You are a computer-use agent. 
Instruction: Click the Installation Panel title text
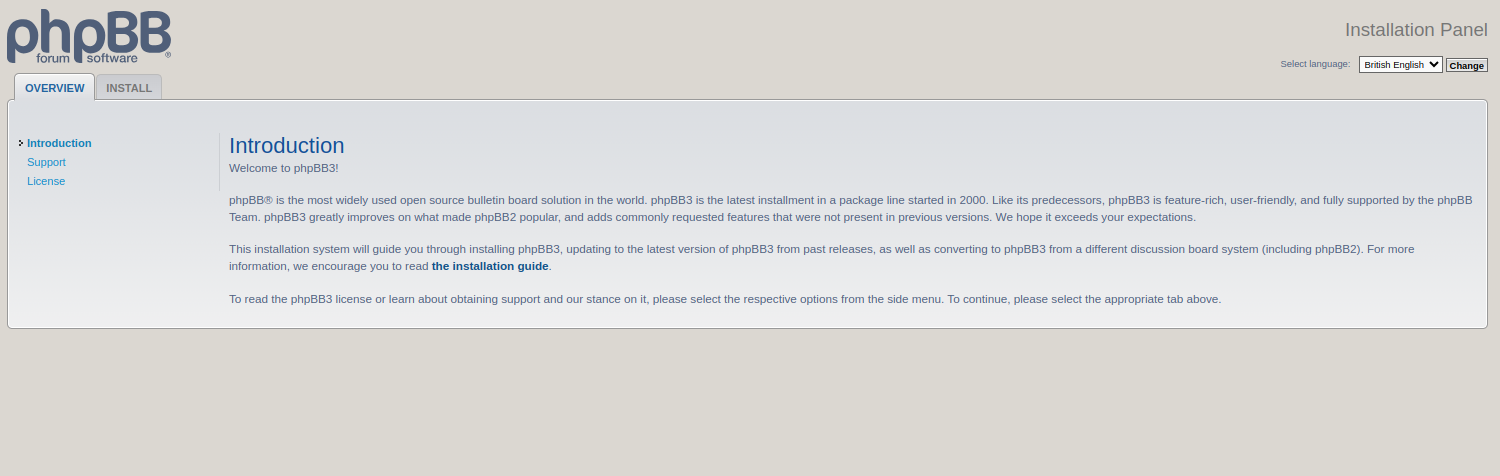pos(1416,29)
